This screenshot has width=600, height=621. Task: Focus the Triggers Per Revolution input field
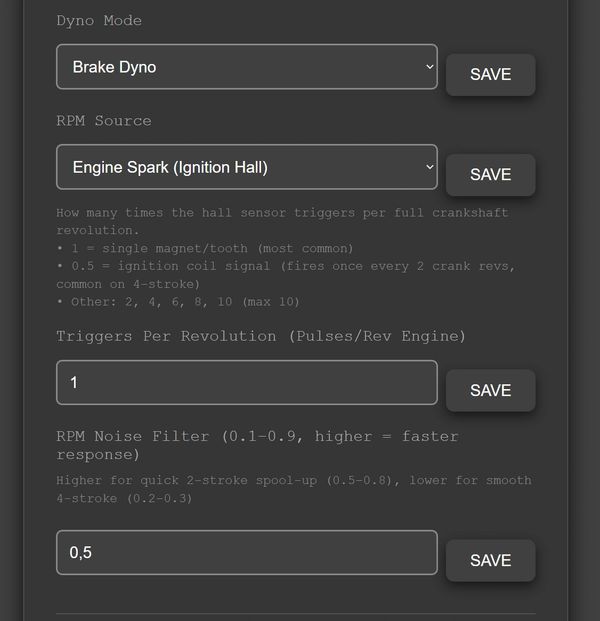[x=246, y=383]
